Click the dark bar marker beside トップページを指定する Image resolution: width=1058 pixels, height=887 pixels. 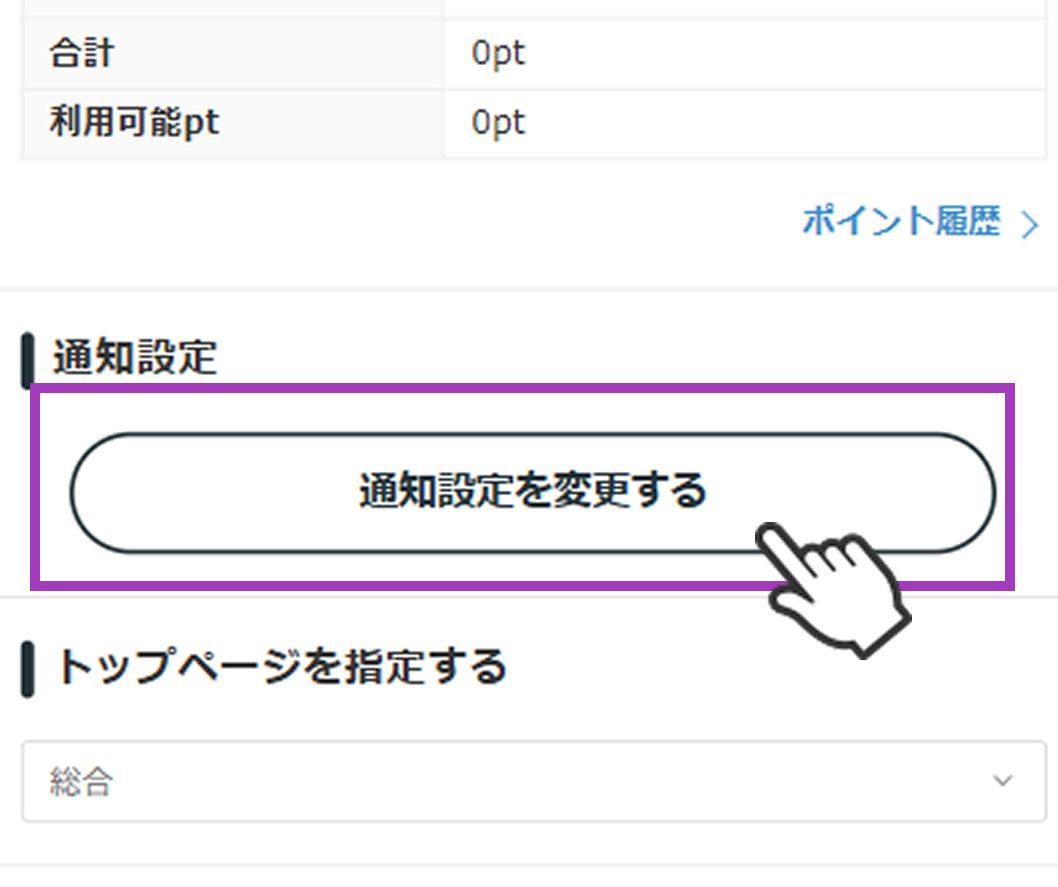(27, 670)
